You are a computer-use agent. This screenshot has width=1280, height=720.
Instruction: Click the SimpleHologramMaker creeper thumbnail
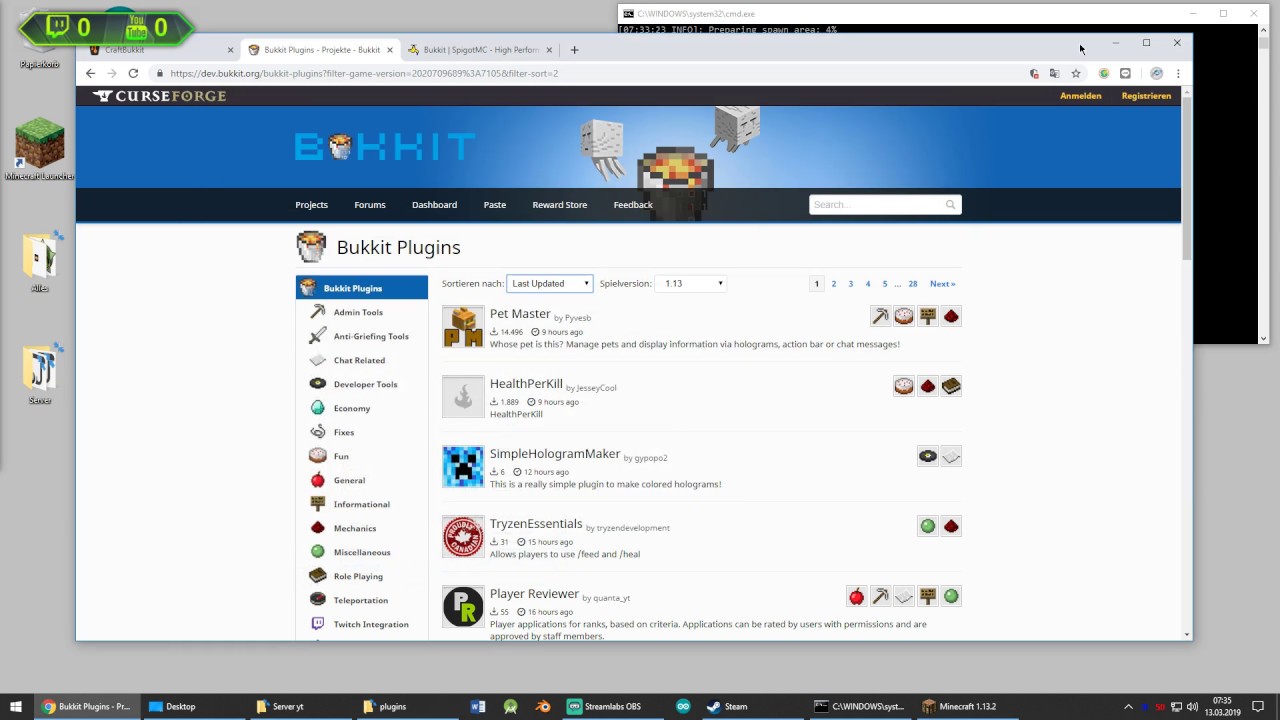click(x=463, y=467)
